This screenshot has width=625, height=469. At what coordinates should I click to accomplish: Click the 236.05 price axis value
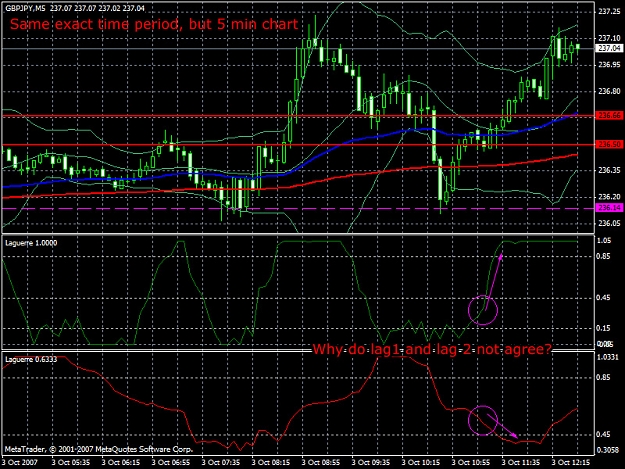click(609, 223)
